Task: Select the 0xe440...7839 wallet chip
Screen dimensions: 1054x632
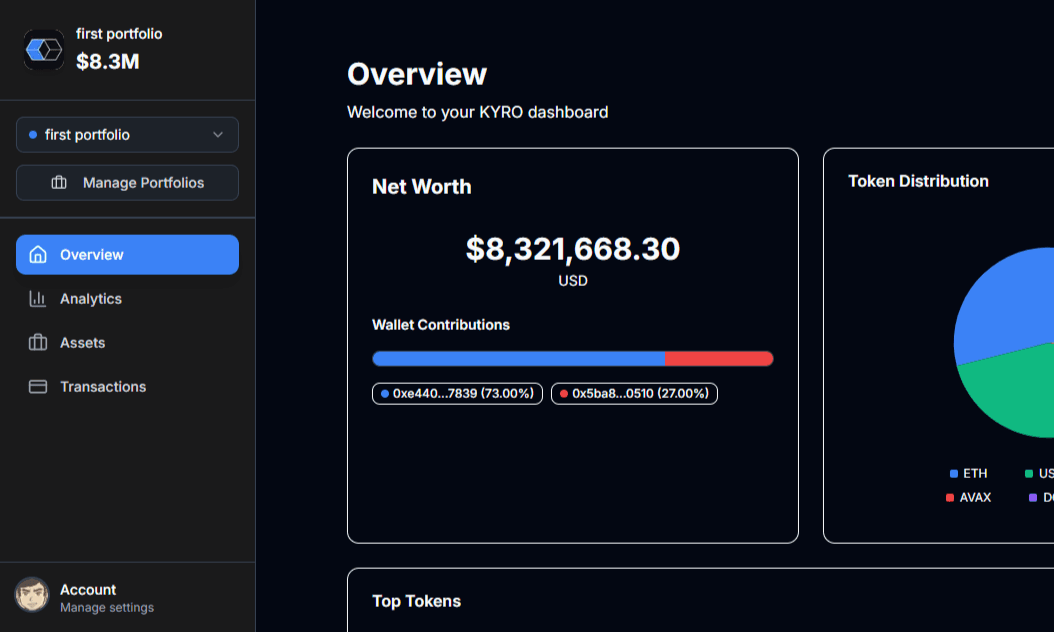Action: click(457, 394)
